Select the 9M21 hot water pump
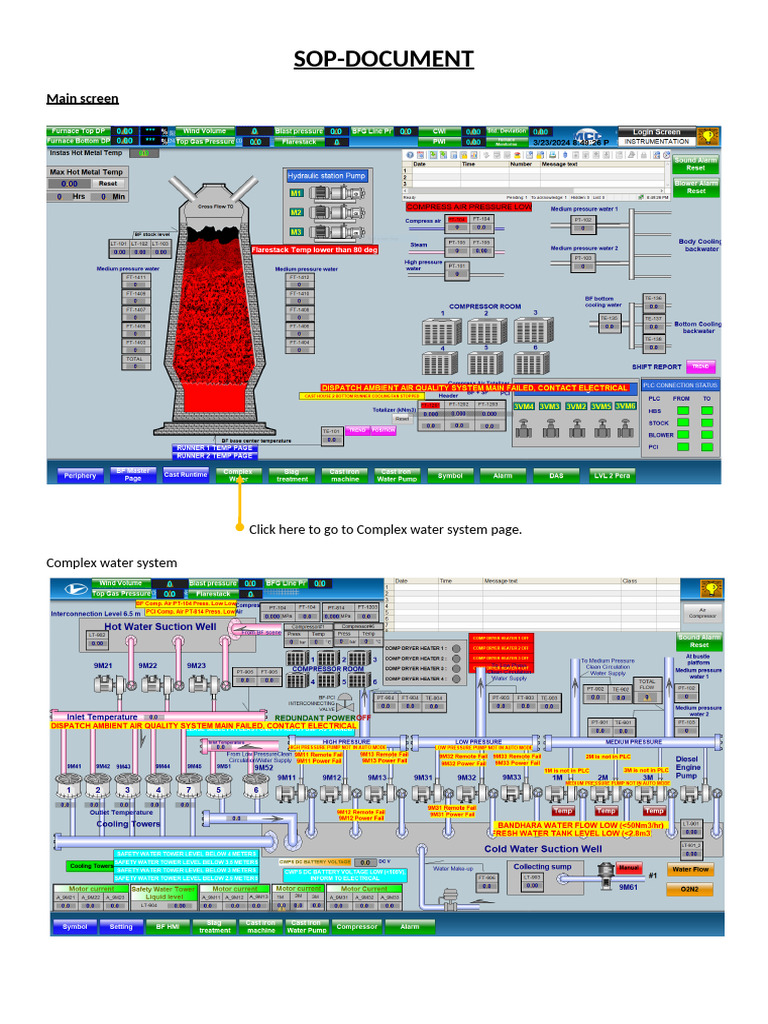 coord(116,684)
